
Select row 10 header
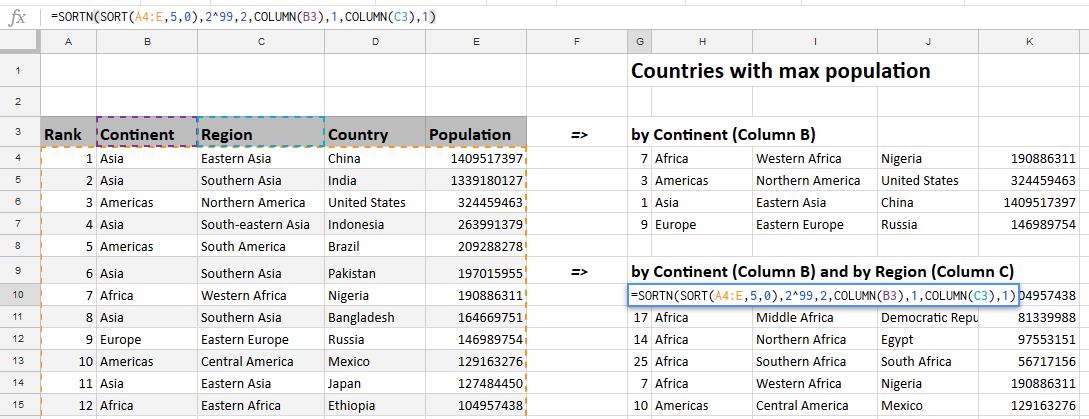[x=20, y=295]
